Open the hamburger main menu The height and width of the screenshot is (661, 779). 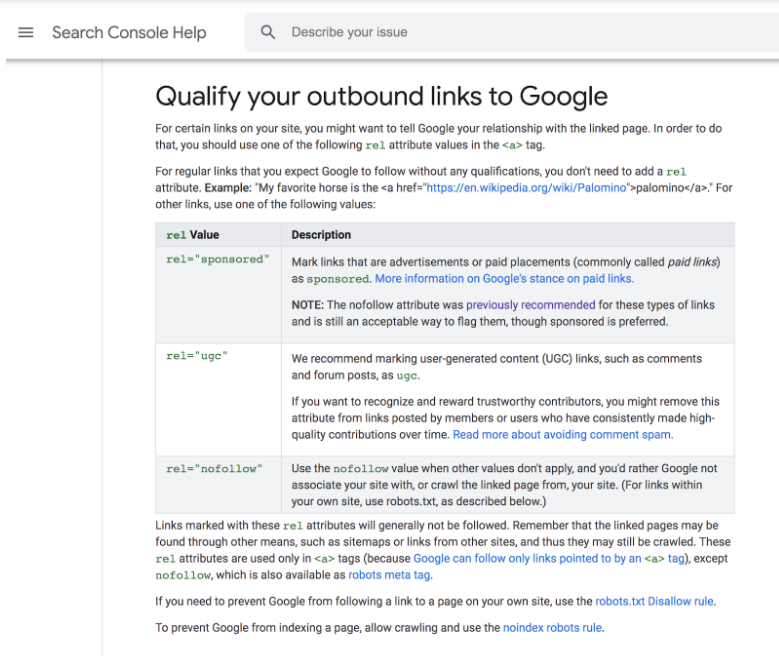pos(26,33)
